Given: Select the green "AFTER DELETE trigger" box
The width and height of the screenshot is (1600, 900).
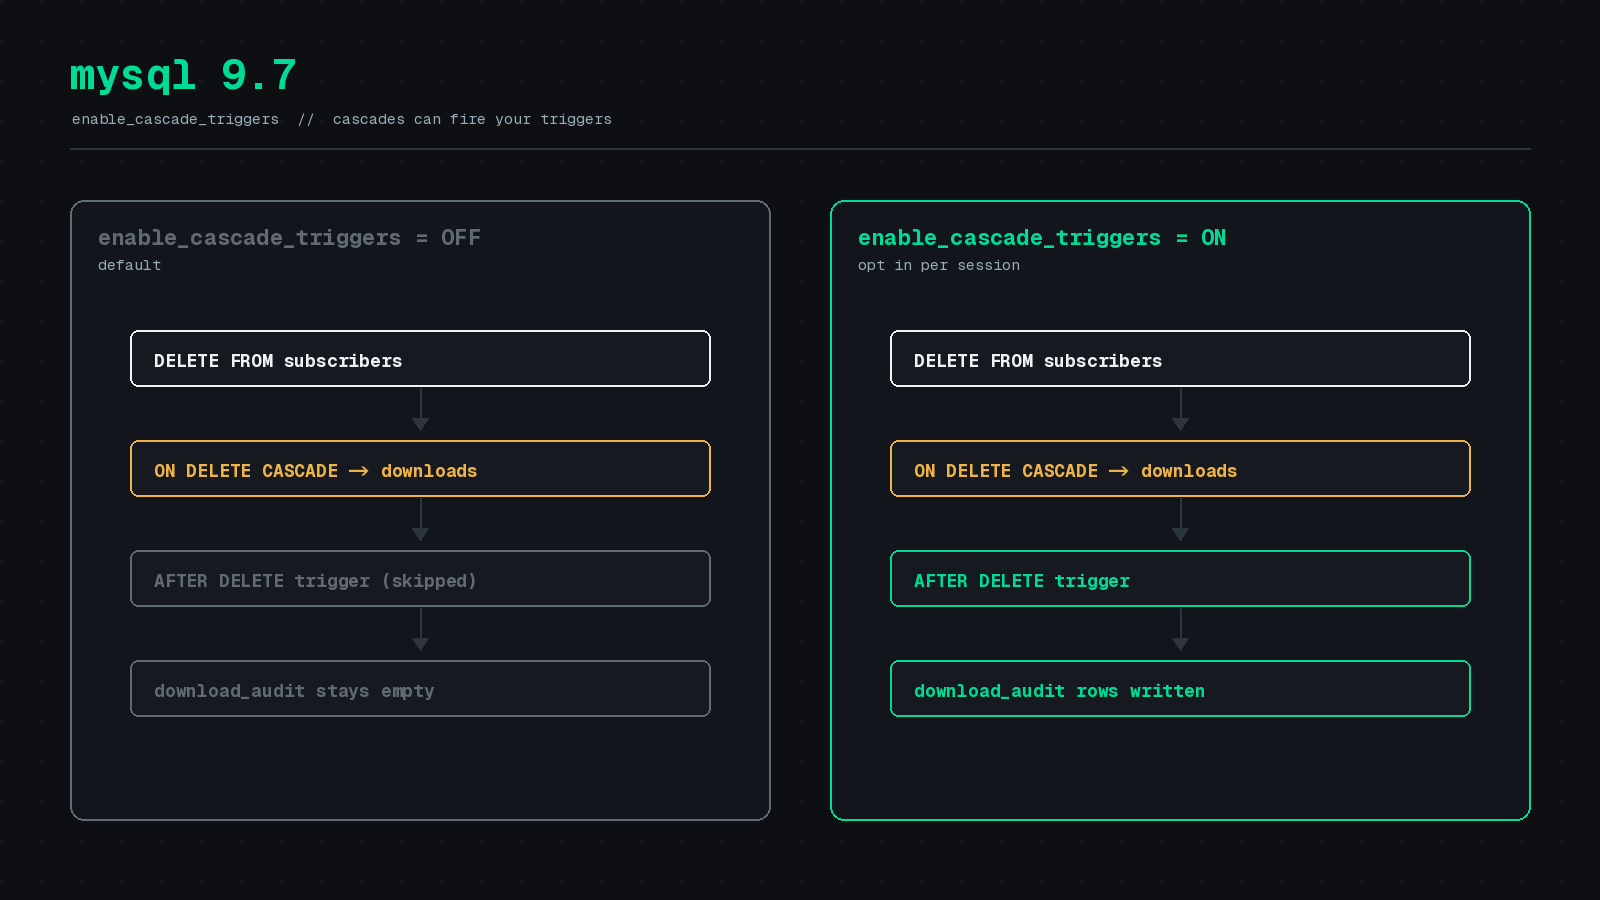Looking at the screenshot, I should pos(1180,579).
